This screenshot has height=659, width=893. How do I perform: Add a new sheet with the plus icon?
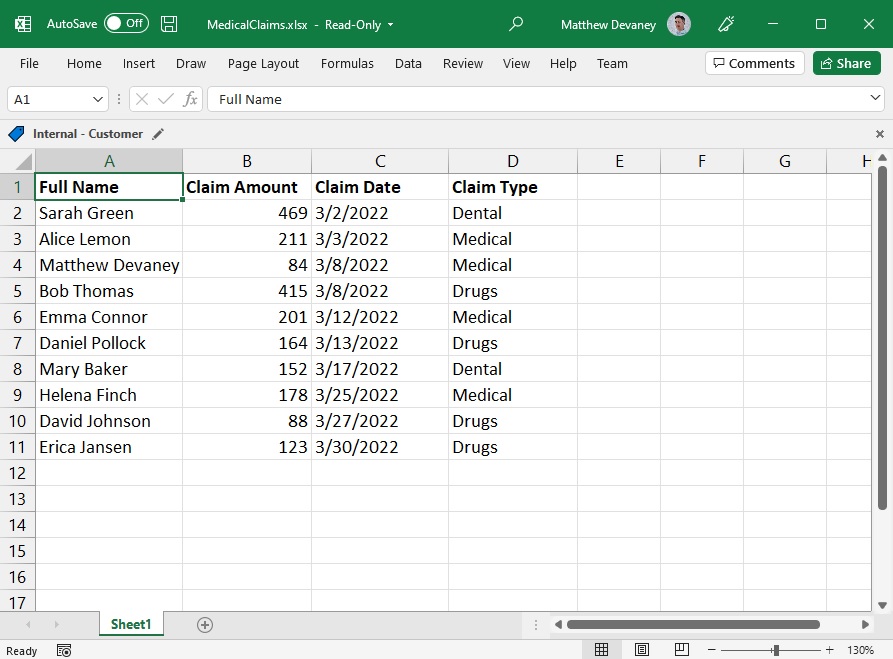pyautogui.click(x=205, y=625)
